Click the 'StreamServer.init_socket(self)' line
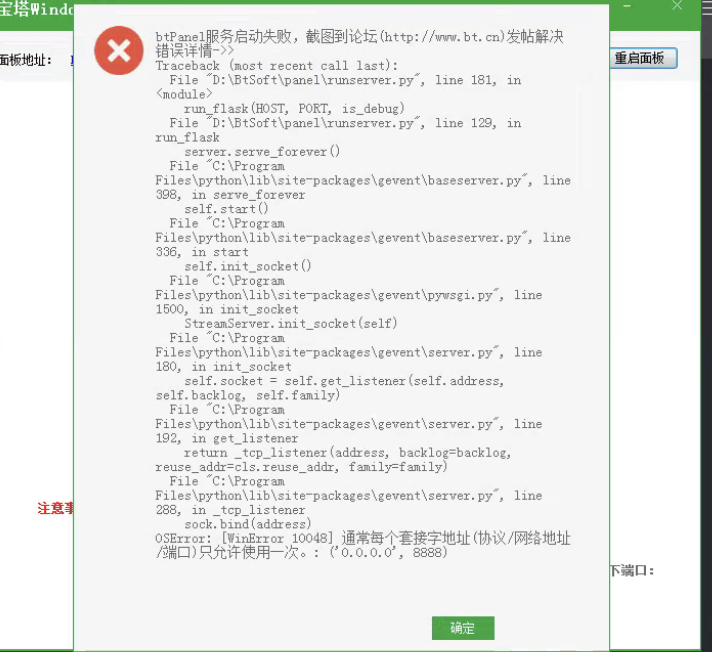 point(291,323)
